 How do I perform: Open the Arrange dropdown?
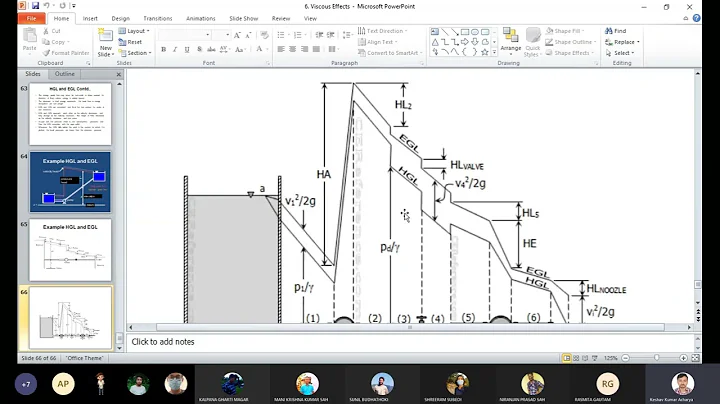click(x=511, y=40)
